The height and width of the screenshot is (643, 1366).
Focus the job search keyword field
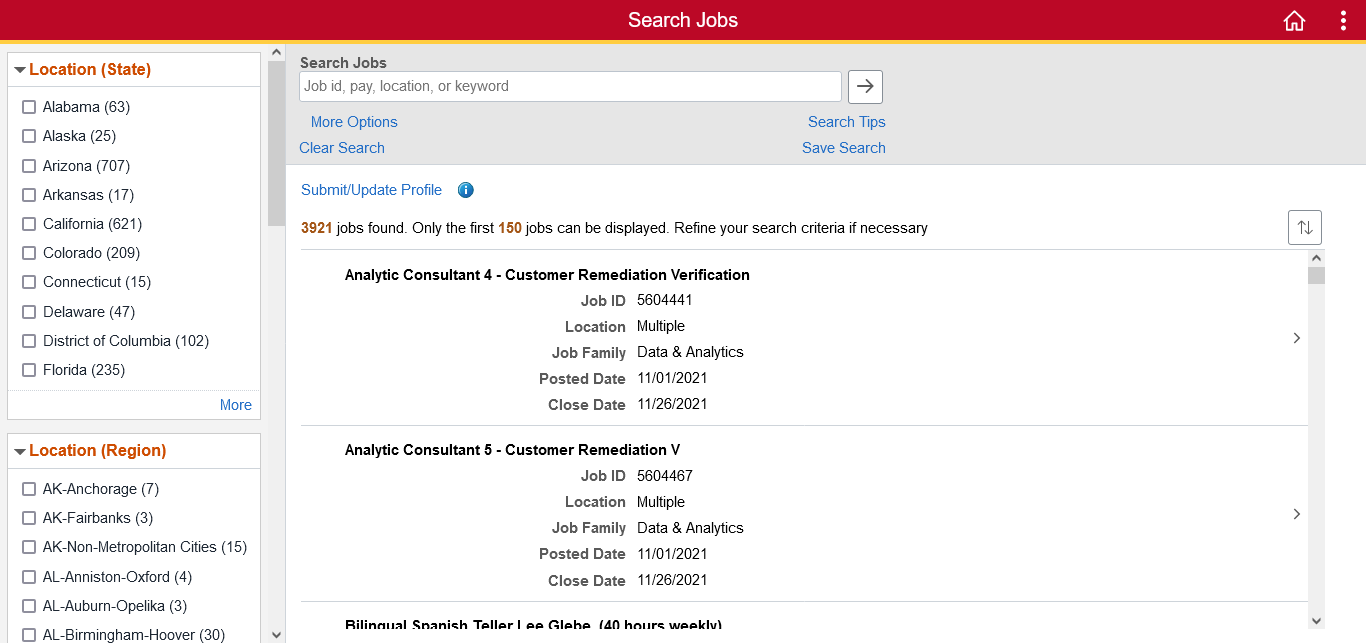click(570, 87)
